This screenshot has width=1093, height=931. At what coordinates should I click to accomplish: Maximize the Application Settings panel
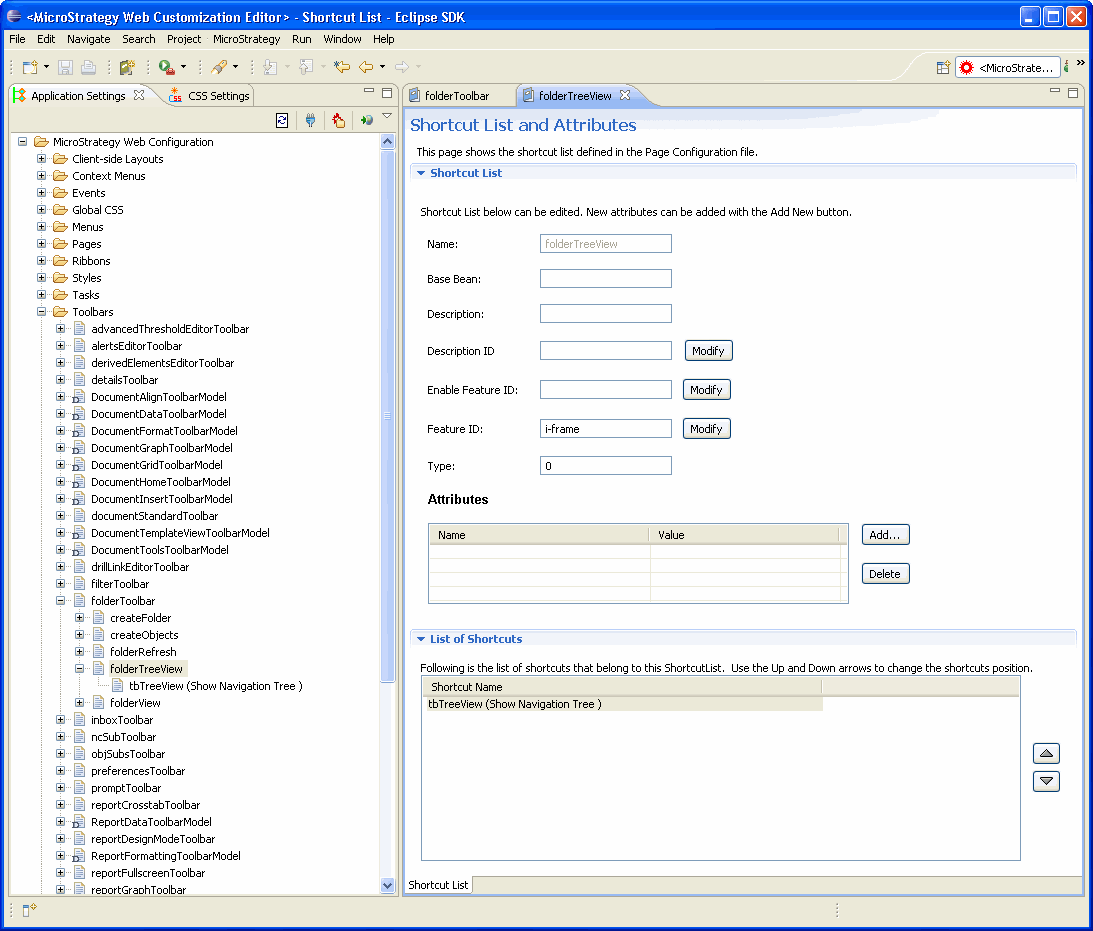point(388,92)
